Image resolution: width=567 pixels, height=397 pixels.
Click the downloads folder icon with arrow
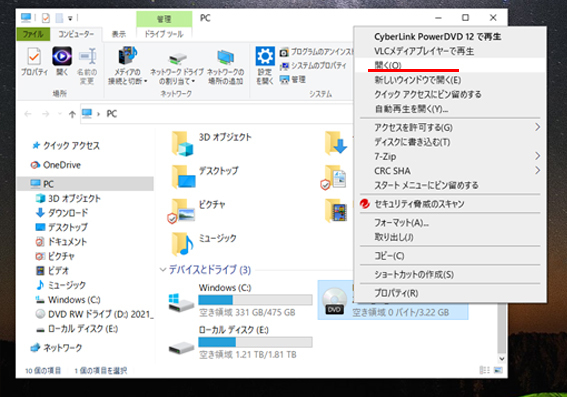pyautogui.click(x=336, y=144)
